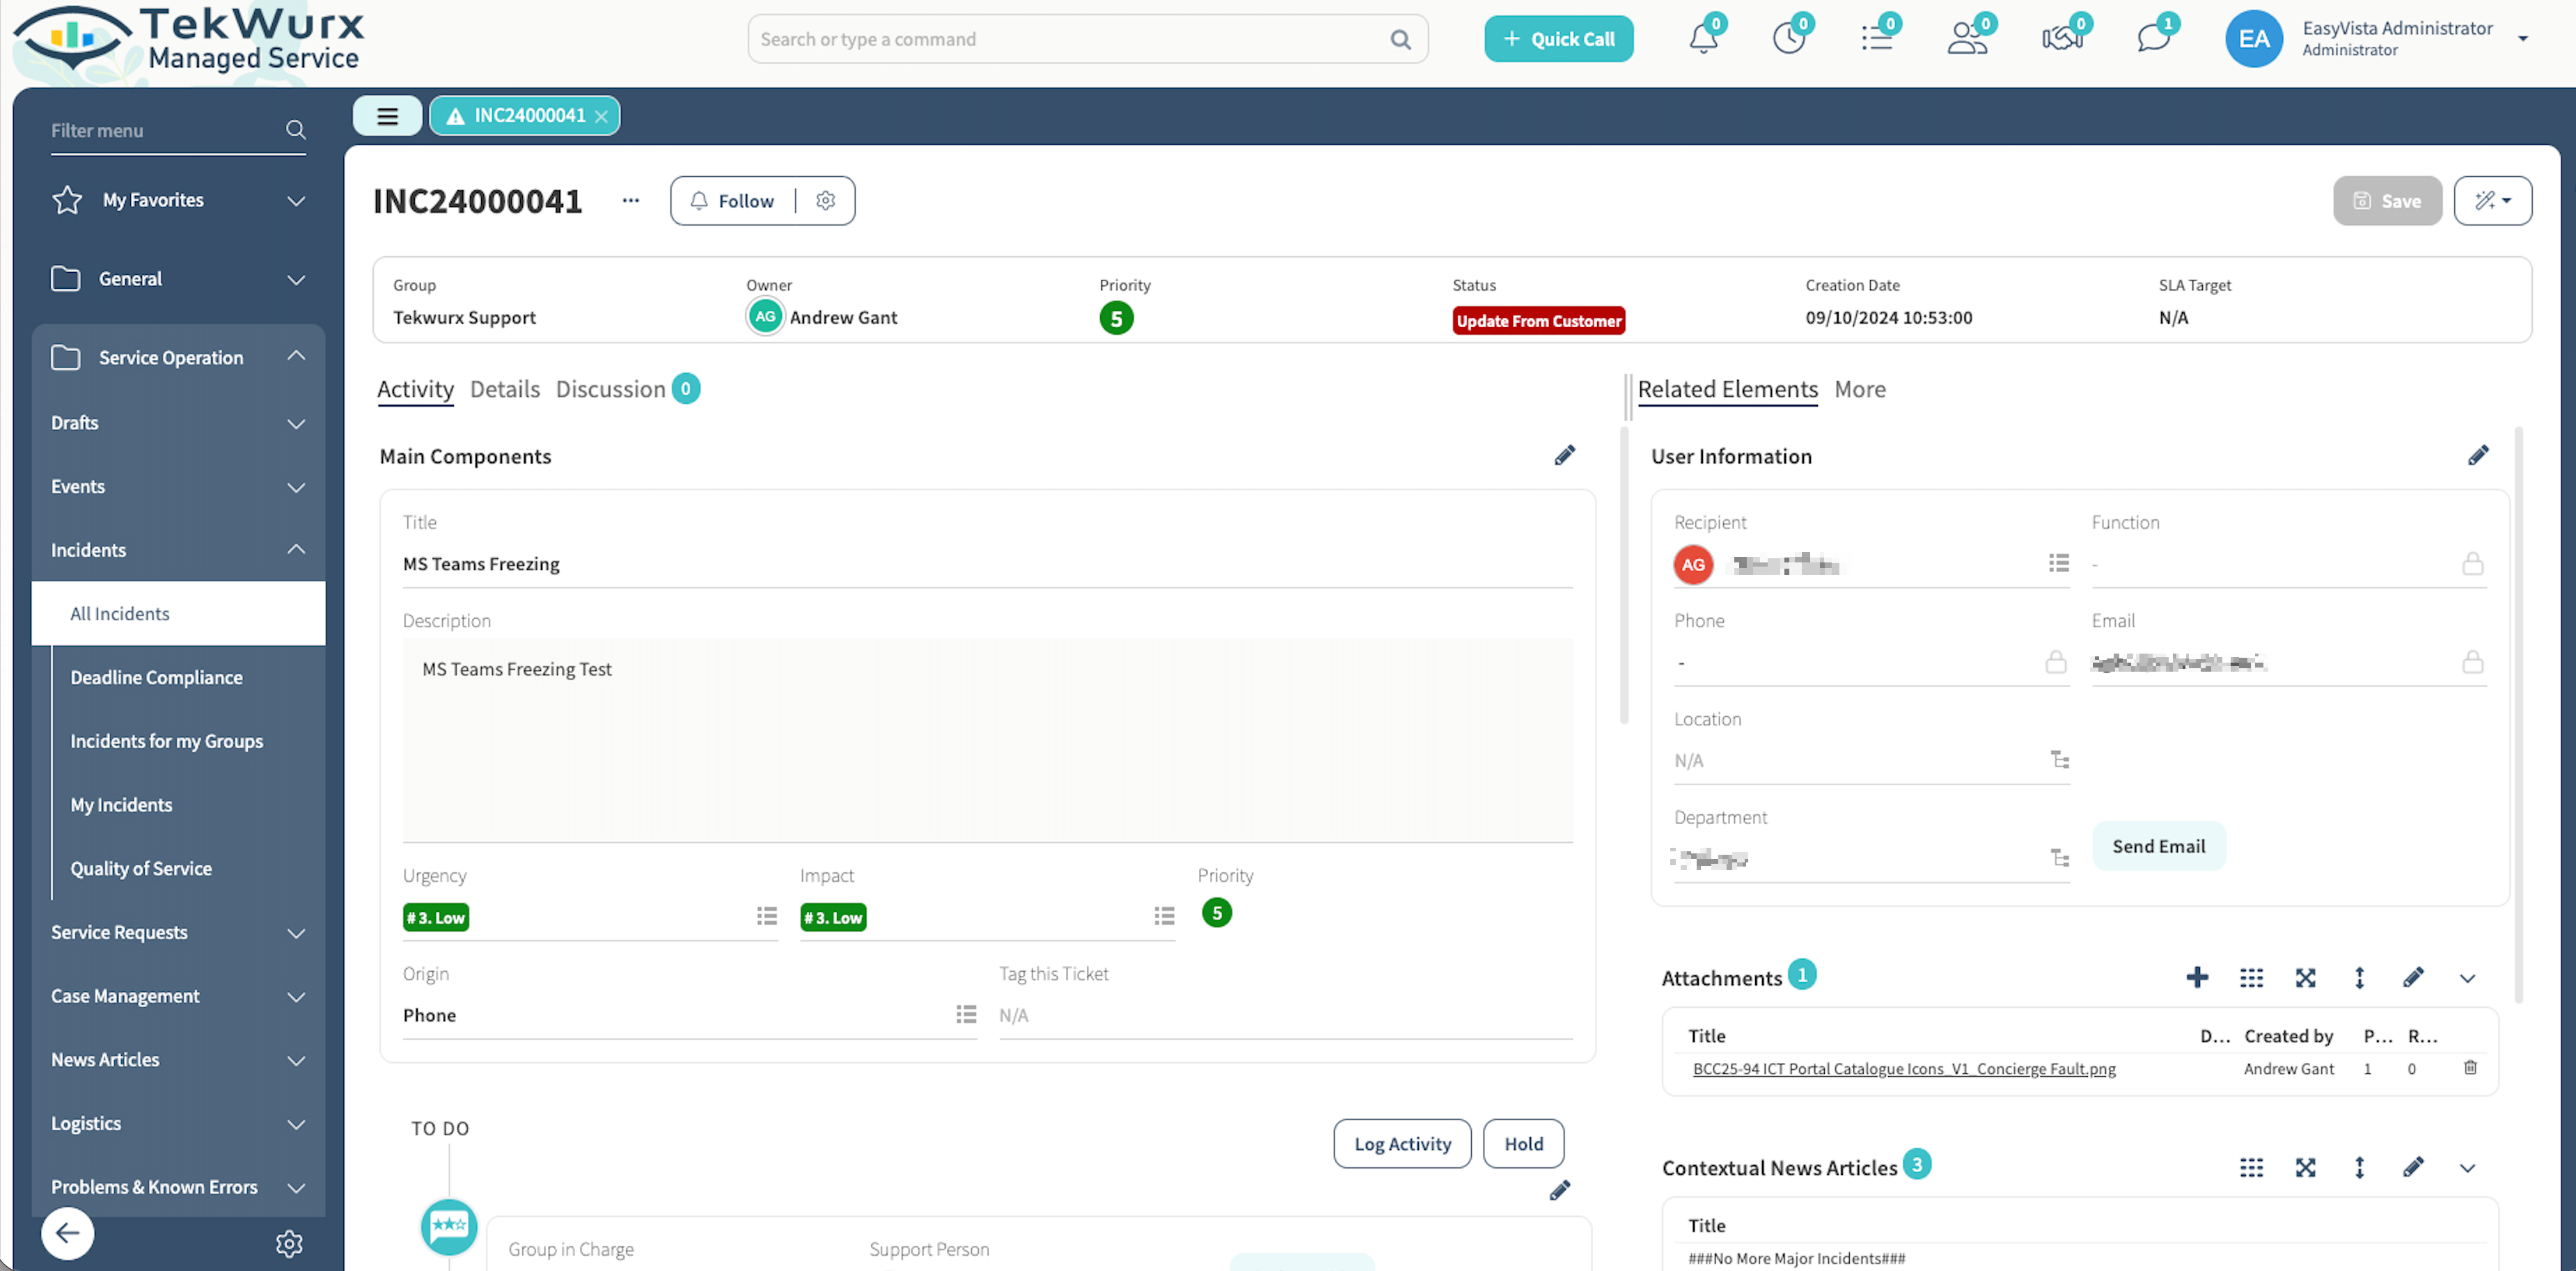
Task: Collapse the Attachments section chevron
Action: 2467,979
